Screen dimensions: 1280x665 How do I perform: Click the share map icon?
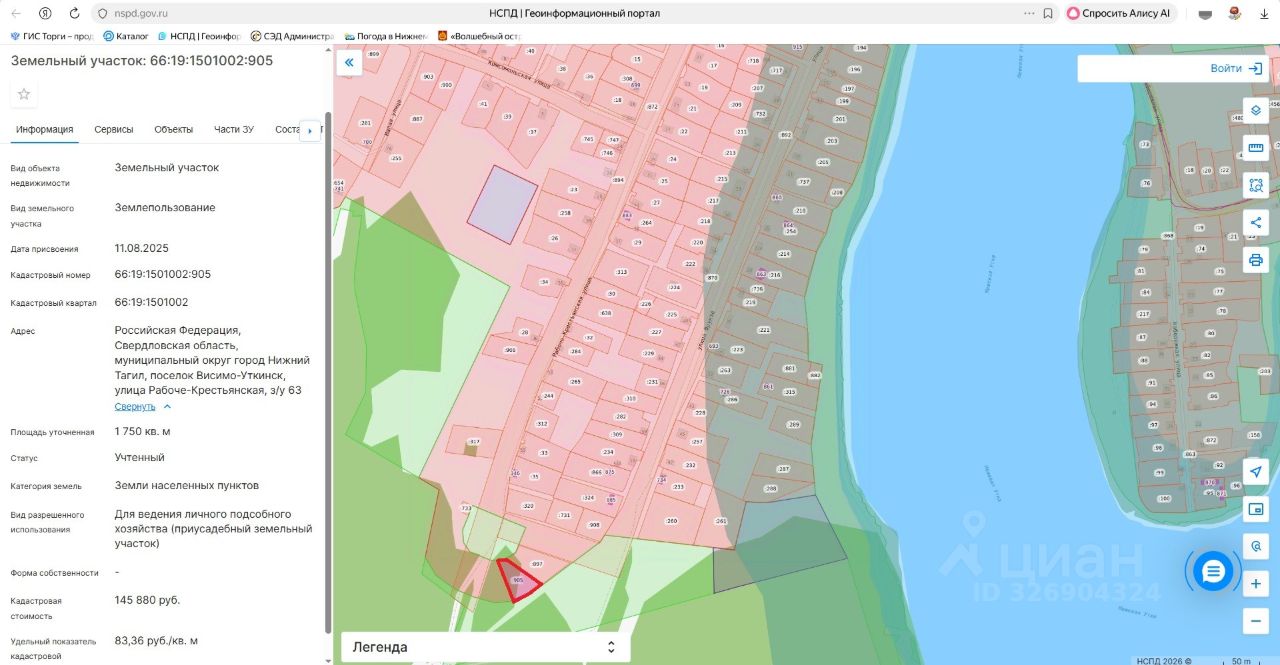point(1256,222)
